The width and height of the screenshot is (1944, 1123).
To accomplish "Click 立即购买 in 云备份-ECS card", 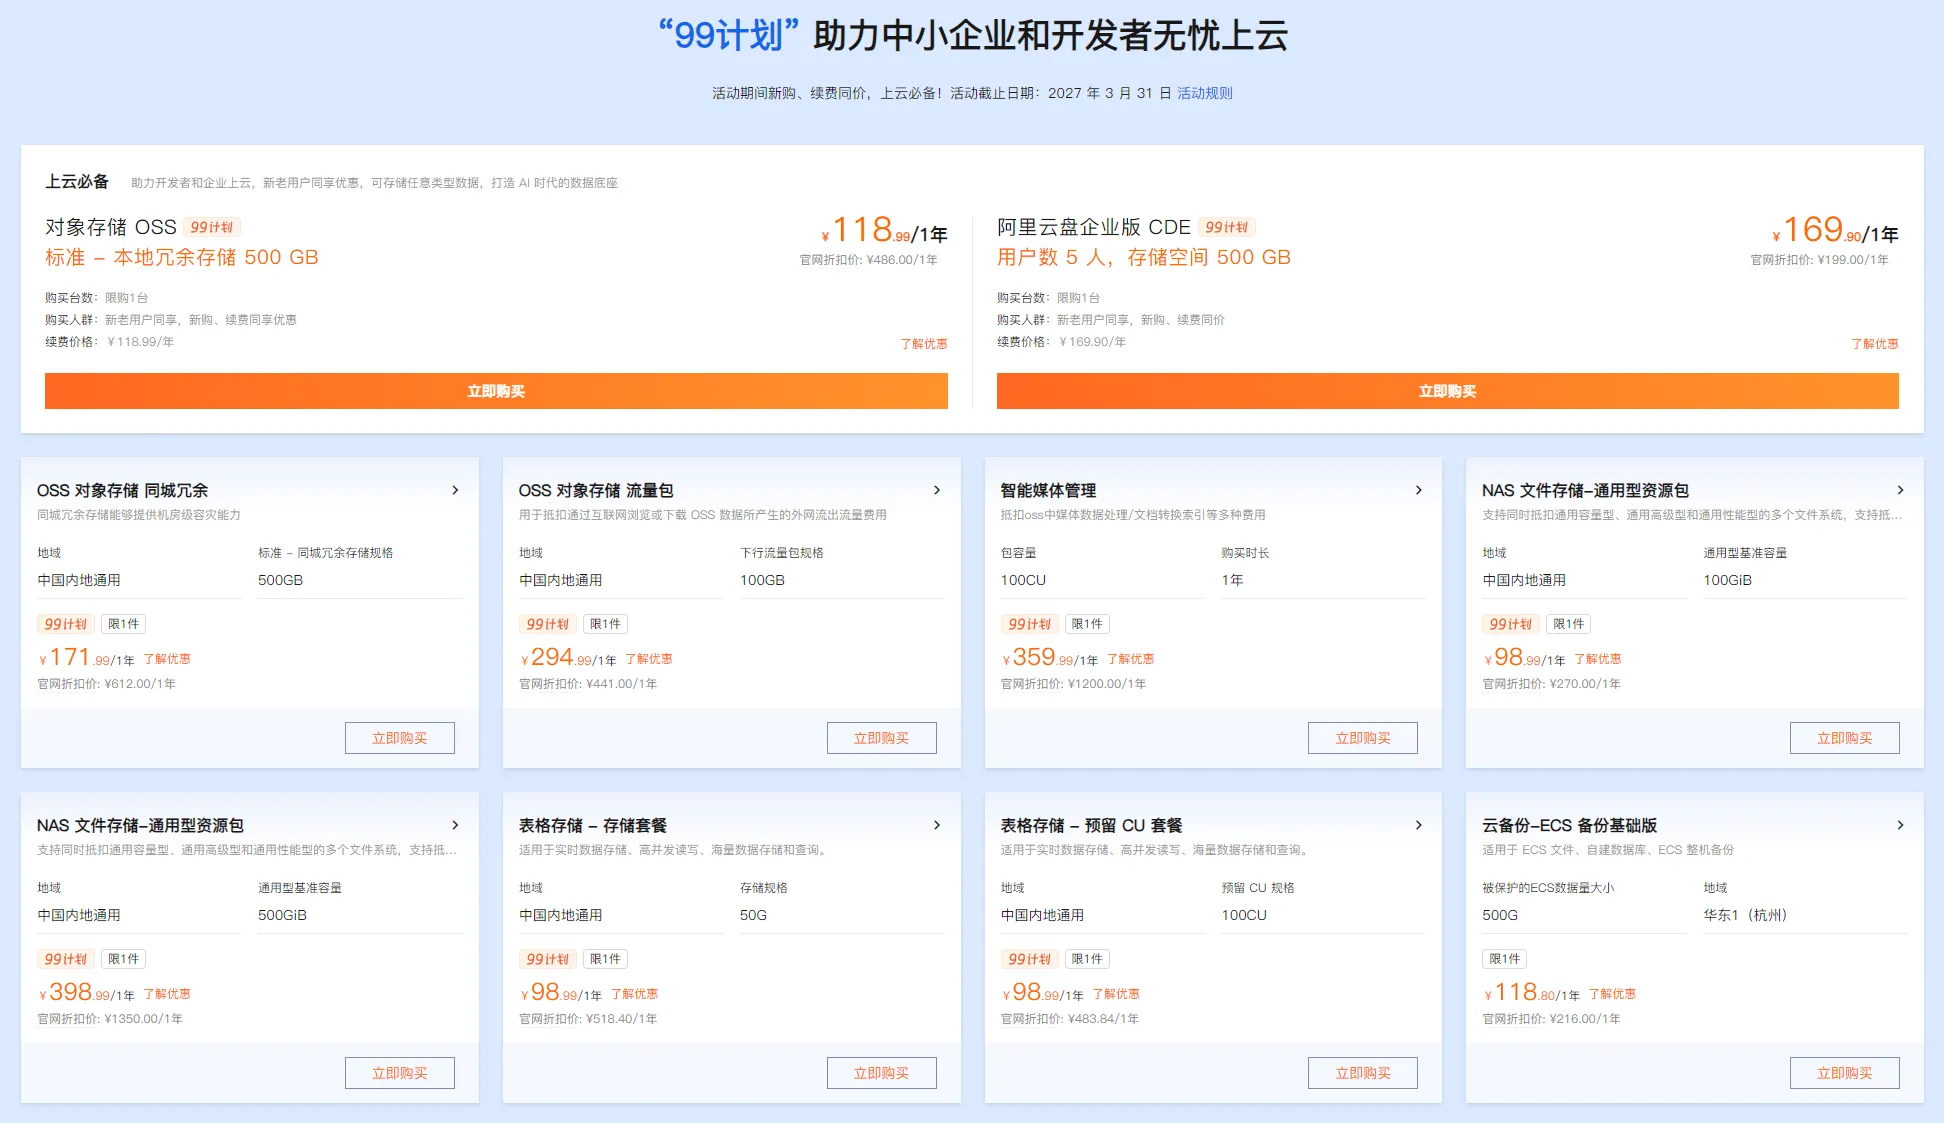I will pyautogui.click(x=1845, y=1073).
